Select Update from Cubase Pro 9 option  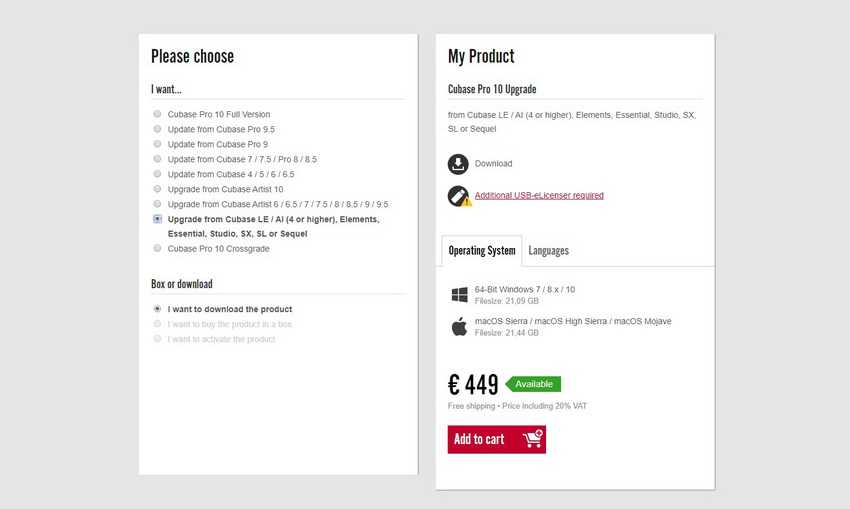coord(157,145)
